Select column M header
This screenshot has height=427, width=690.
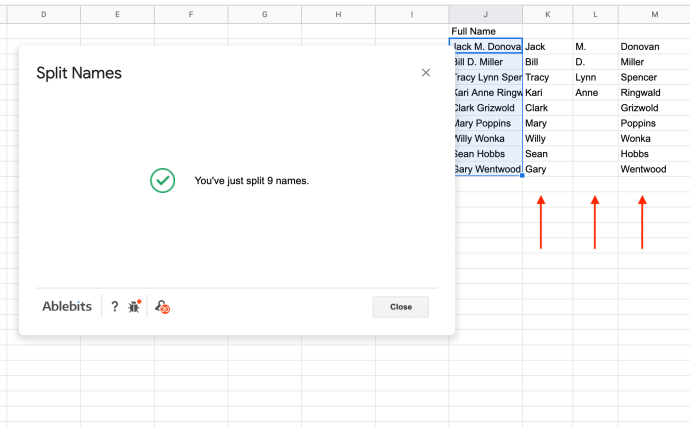click(x=654, y=14)
